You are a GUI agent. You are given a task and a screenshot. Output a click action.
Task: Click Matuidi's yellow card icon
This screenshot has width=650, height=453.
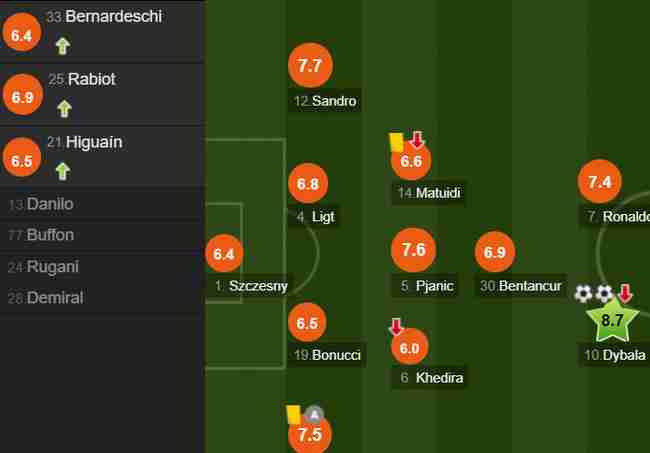(x=396, y=142)
